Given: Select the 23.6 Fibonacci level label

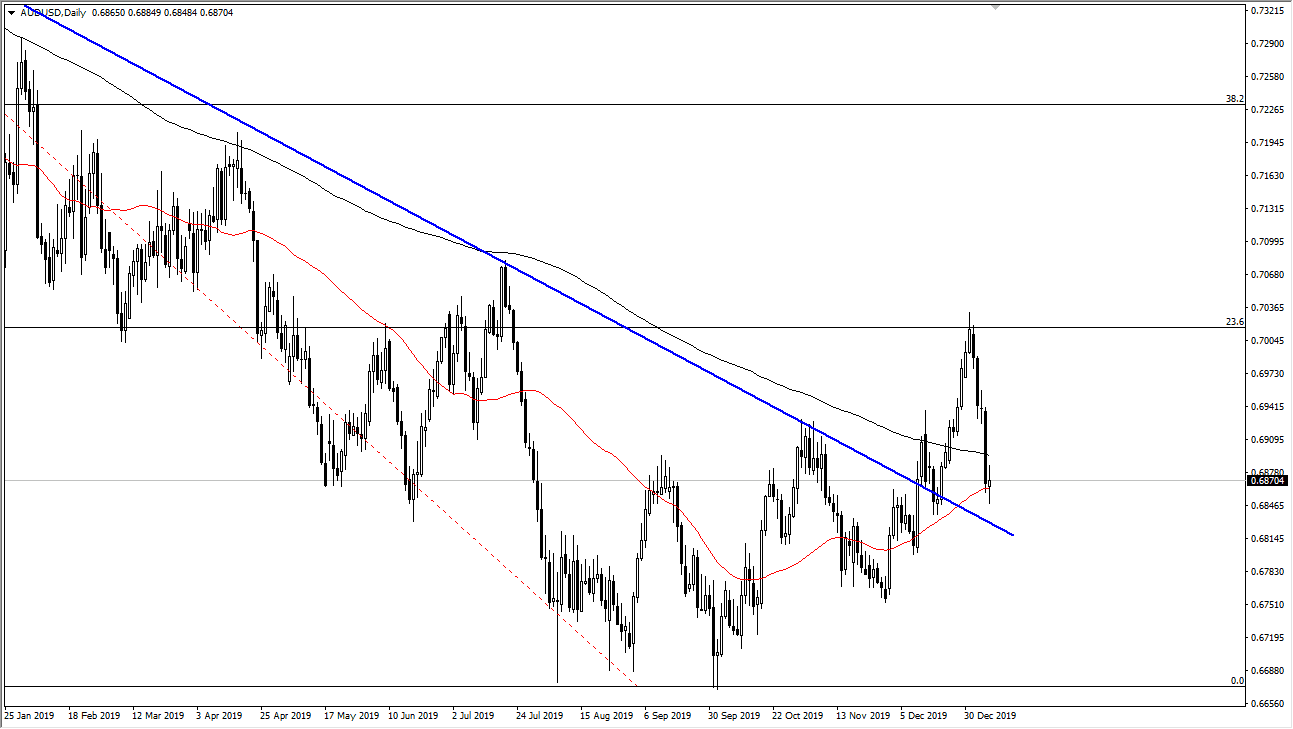Looking at the screenshot, I should pyautogui.click(x=1234, y=322).
